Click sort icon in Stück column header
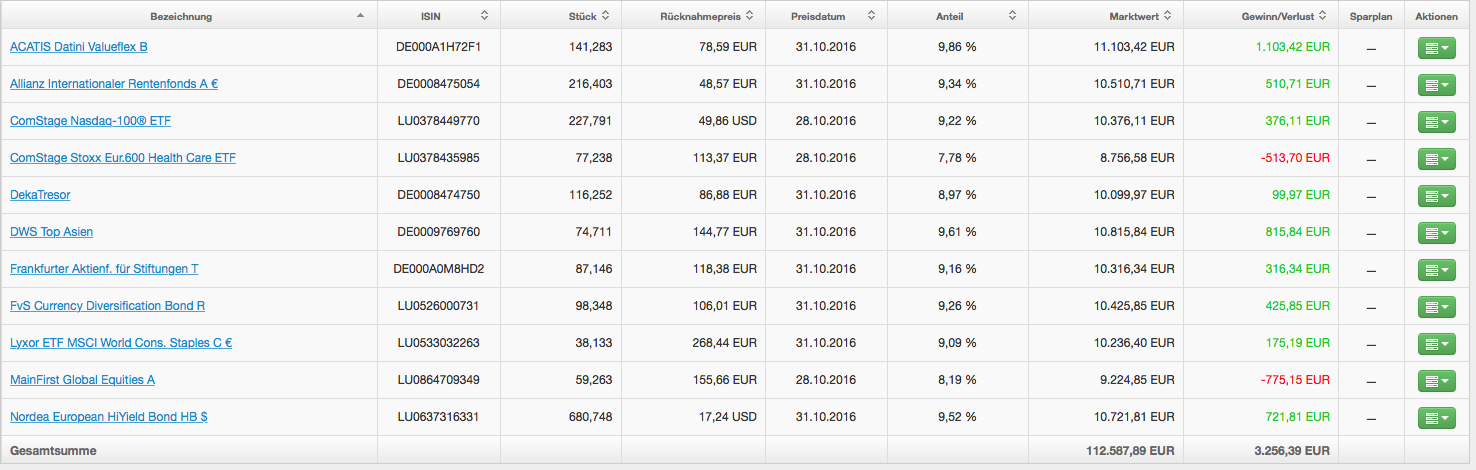This screenshot has width=1476, height=470. (x=606, y=16)
